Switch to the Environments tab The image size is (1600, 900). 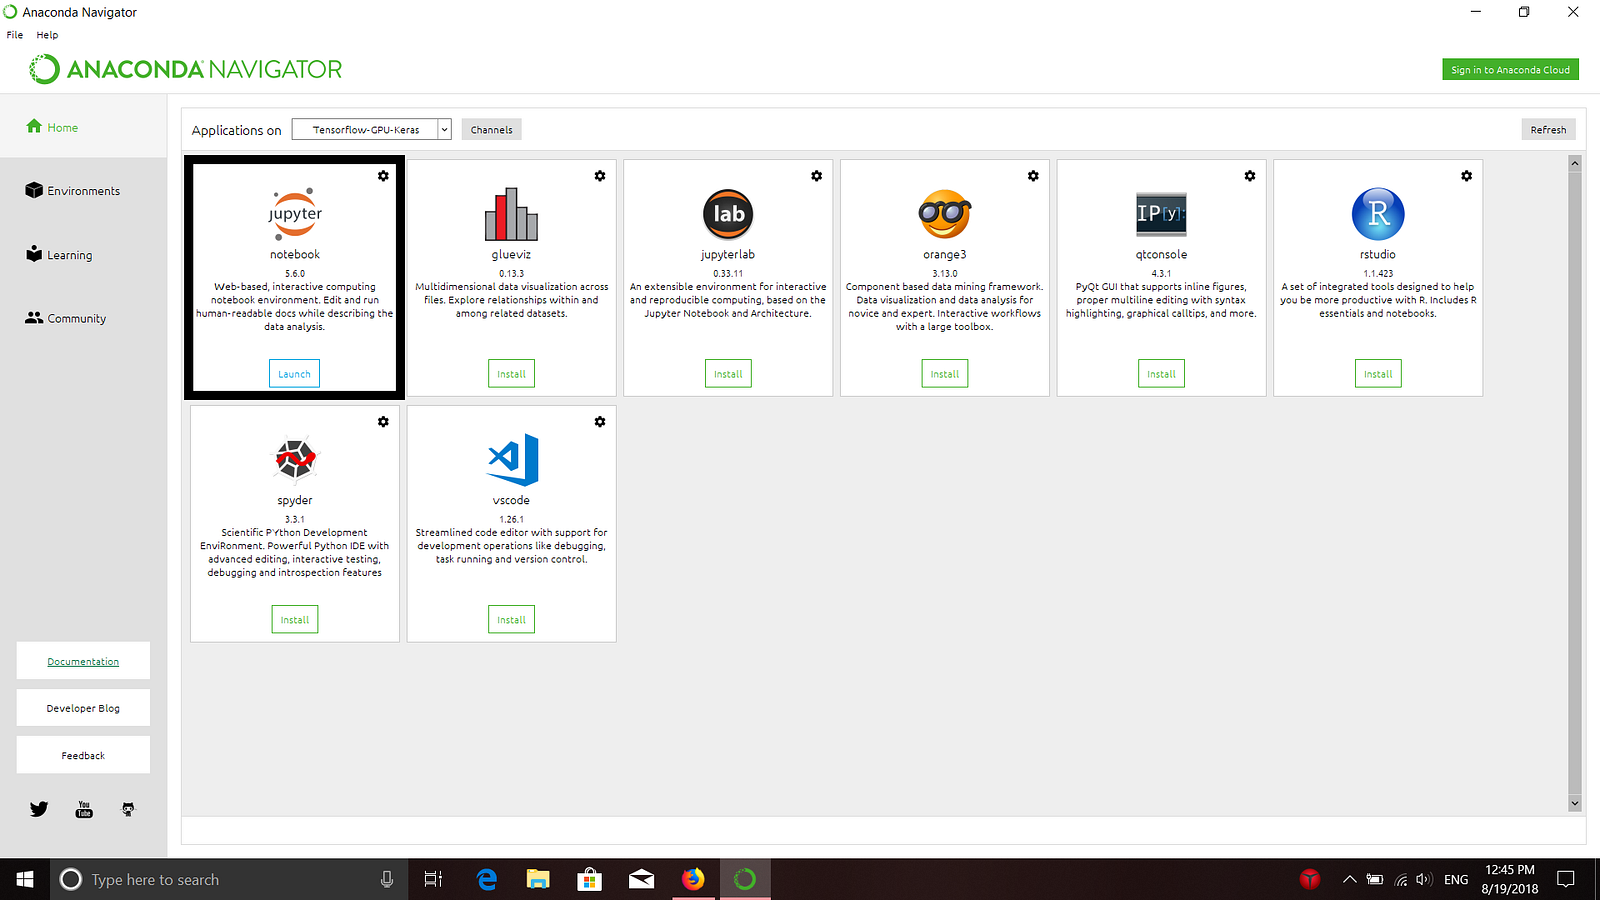pyautogui.click(x=83, y=191)
